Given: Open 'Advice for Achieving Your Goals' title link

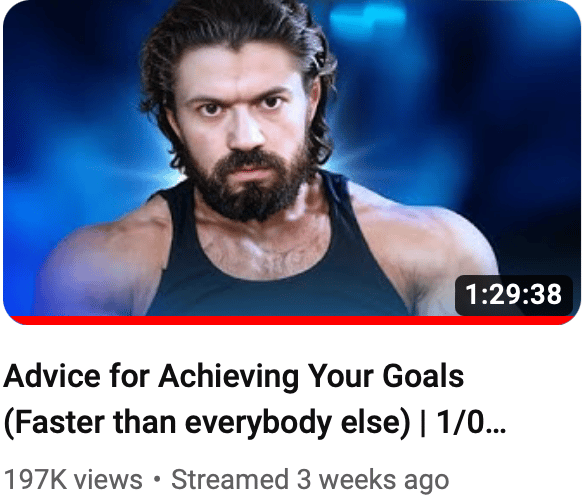Looking at the screenshot, I should pos(234,376).
